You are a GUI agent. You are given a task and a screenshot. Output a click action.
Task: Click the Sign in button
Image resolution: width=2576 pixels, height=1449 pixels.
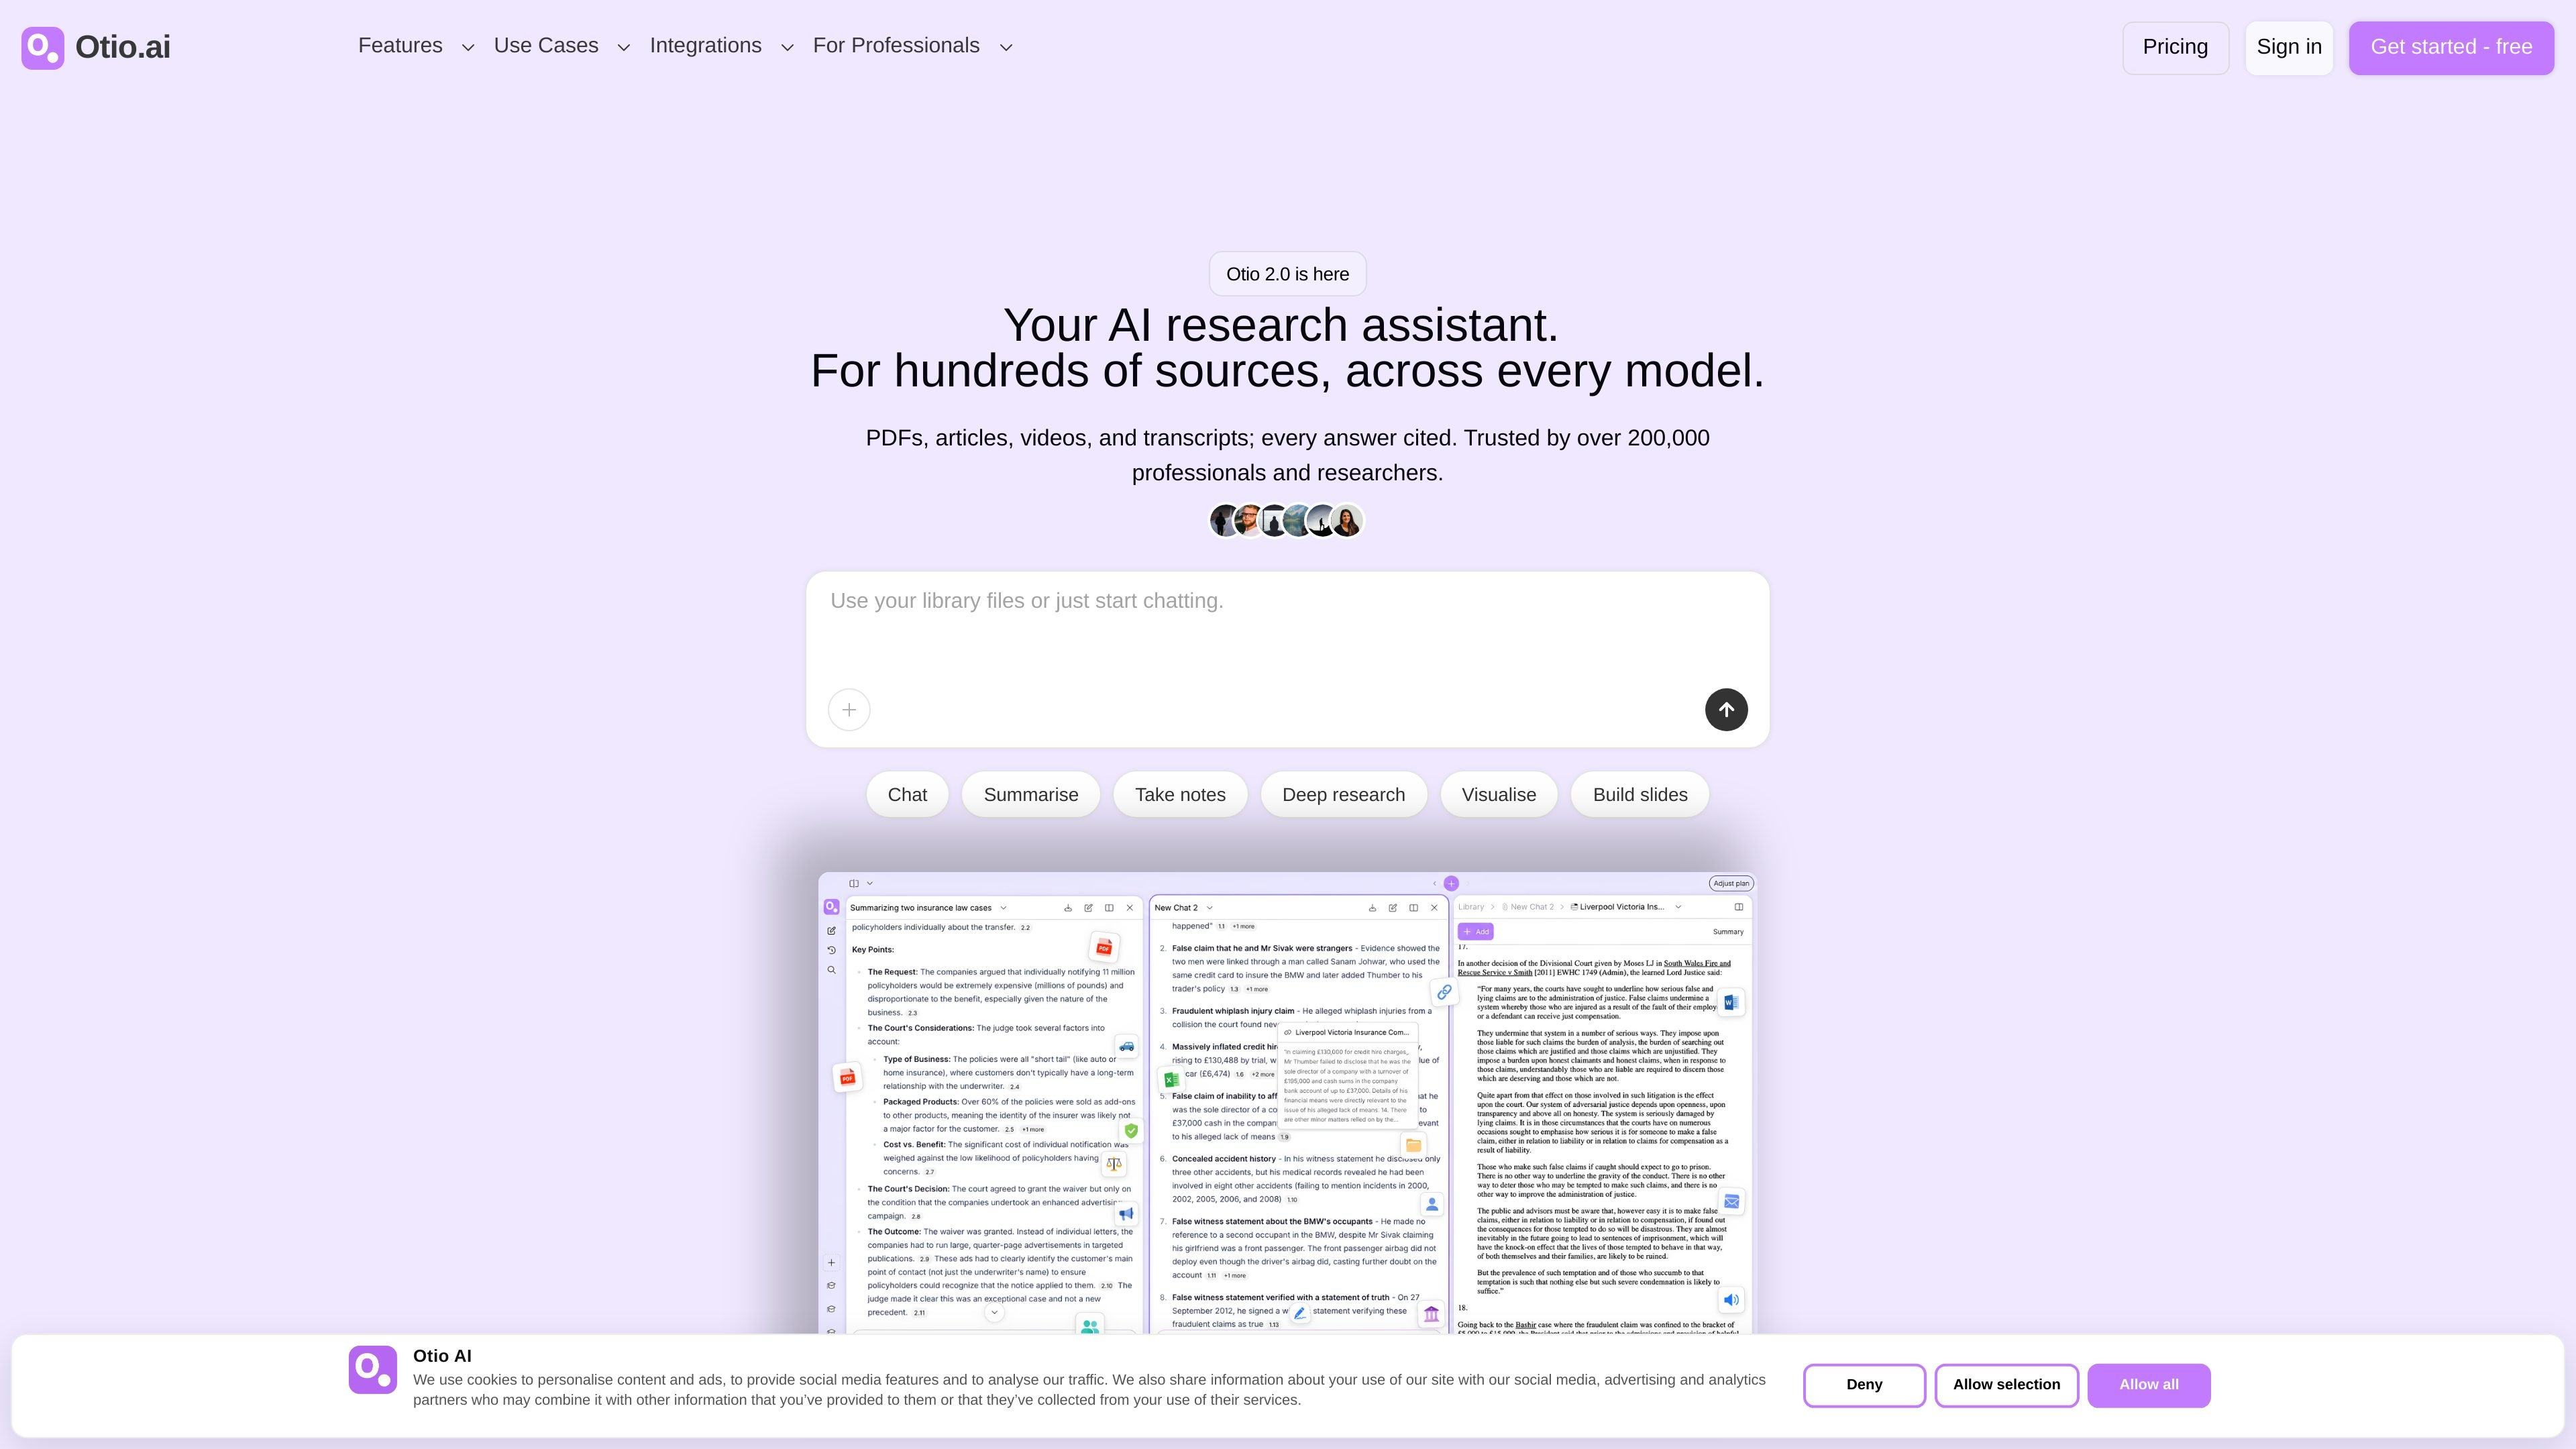pos(2289,47)
